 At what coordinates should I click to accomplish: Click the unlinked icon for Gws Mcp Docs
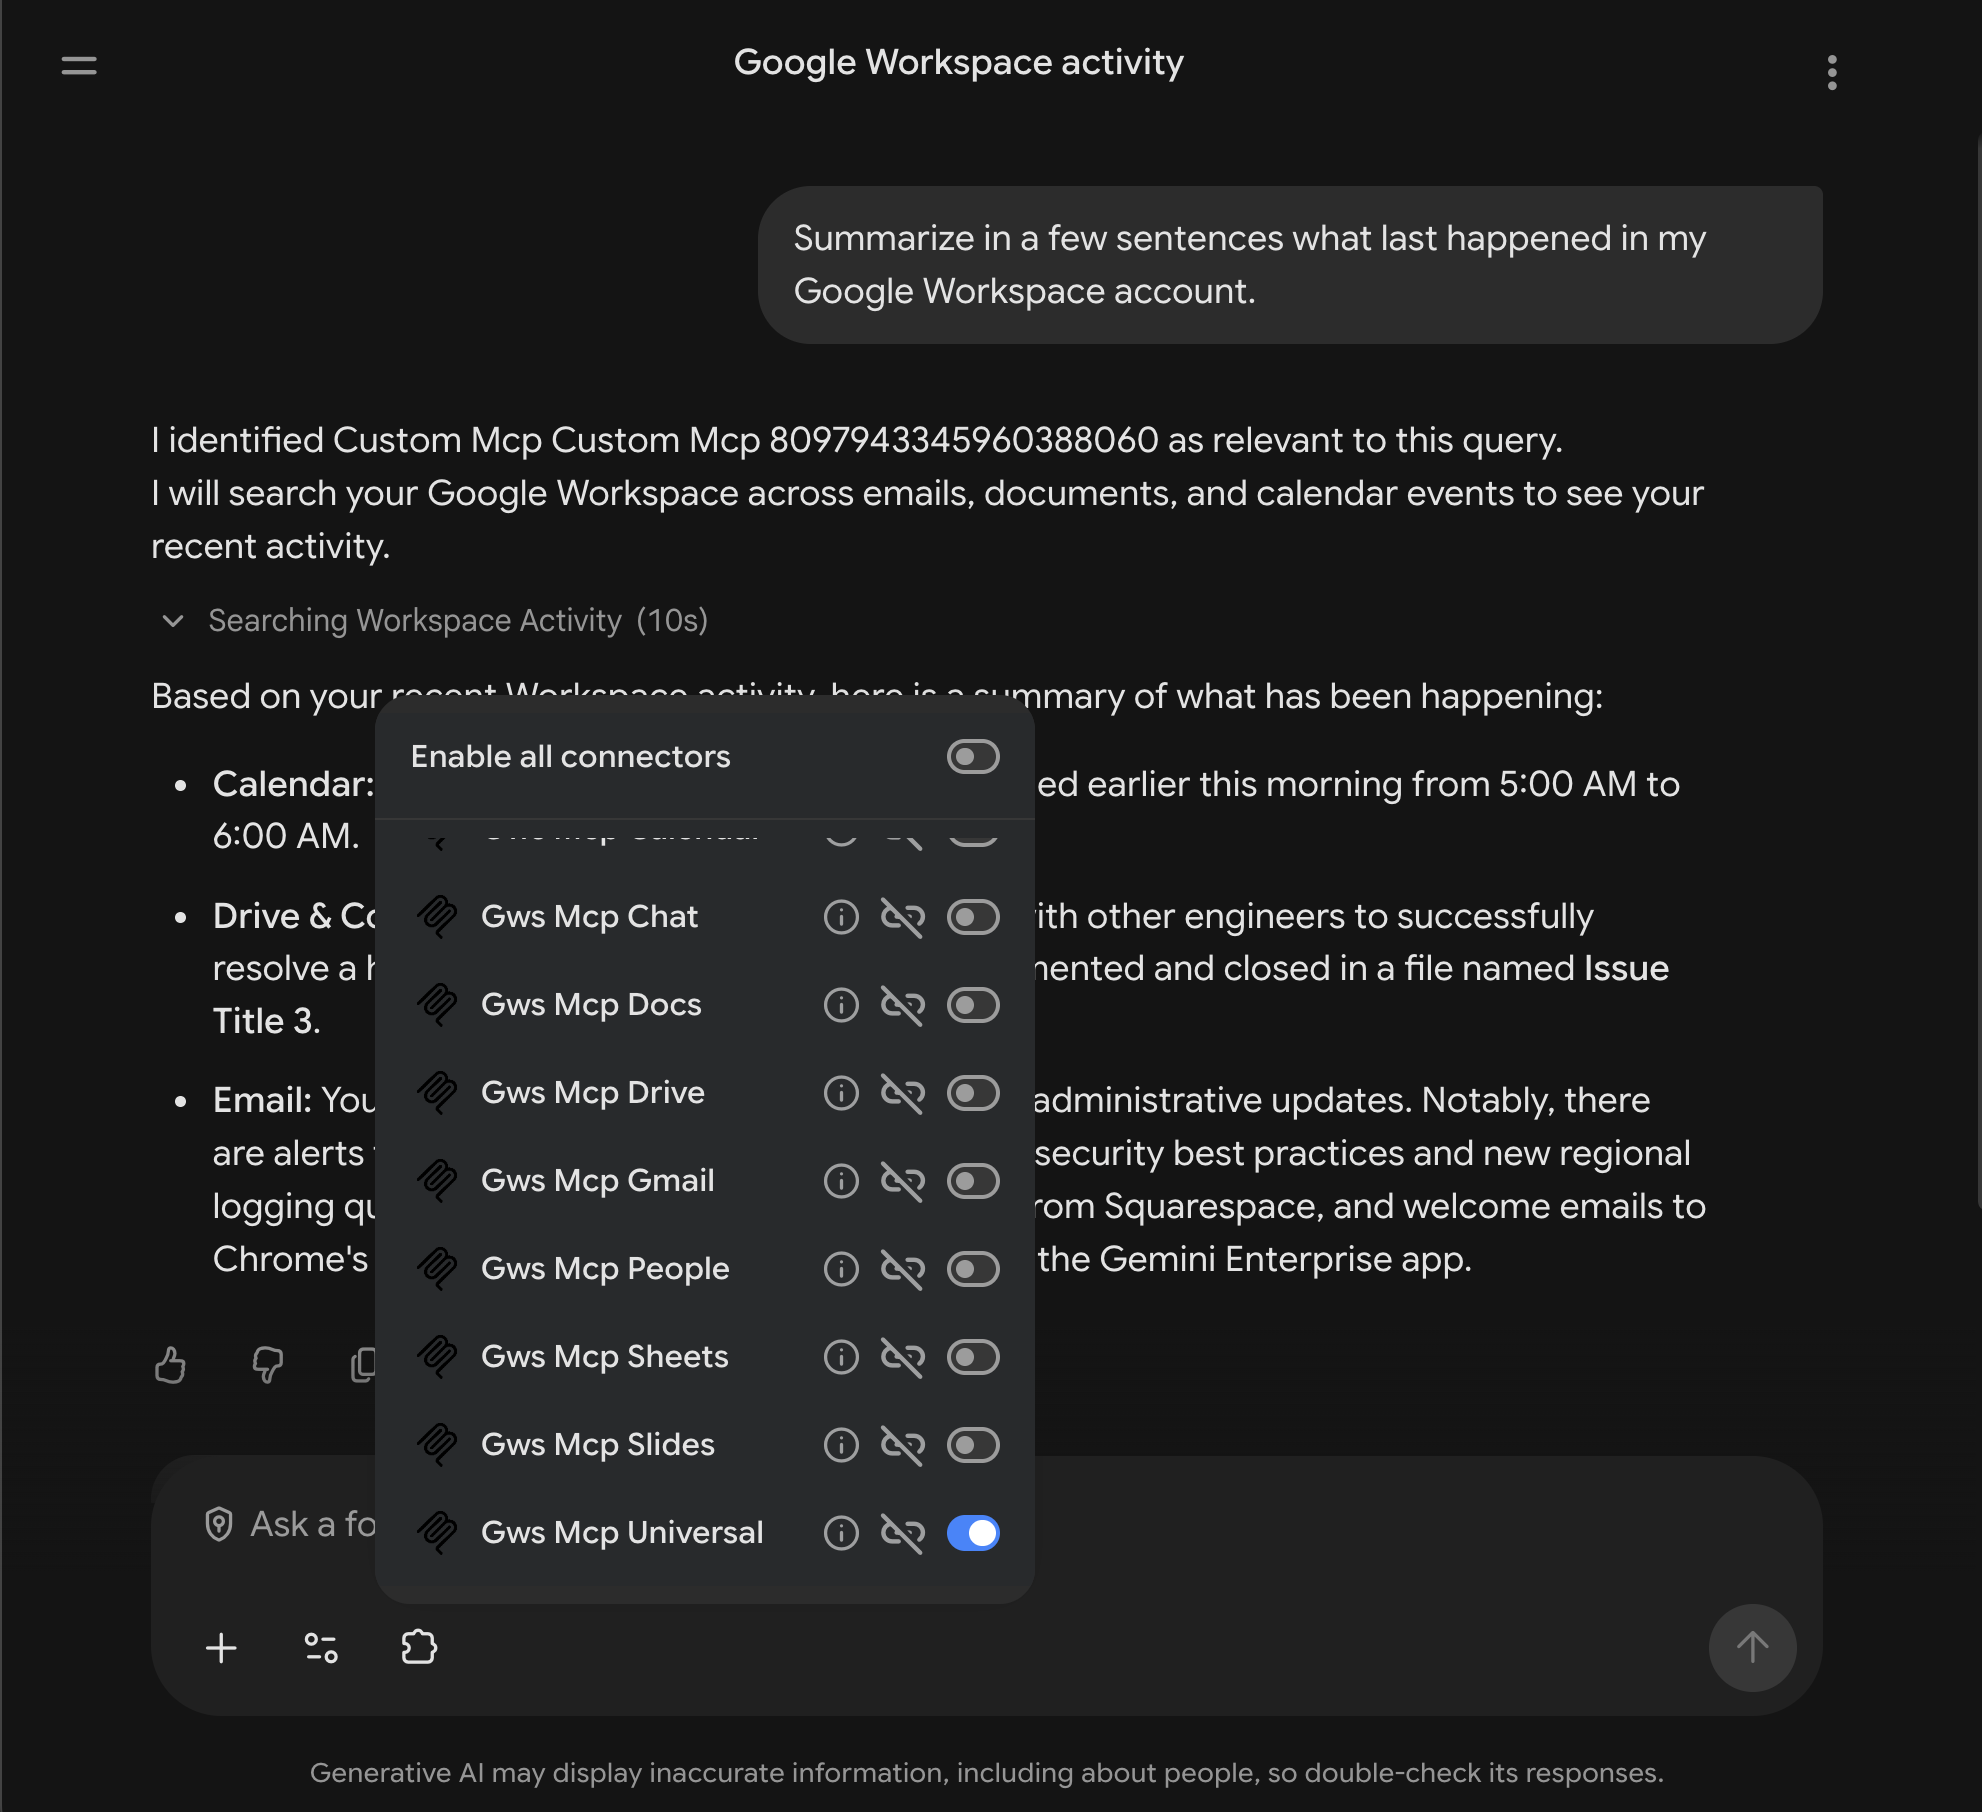(902, 1005)
